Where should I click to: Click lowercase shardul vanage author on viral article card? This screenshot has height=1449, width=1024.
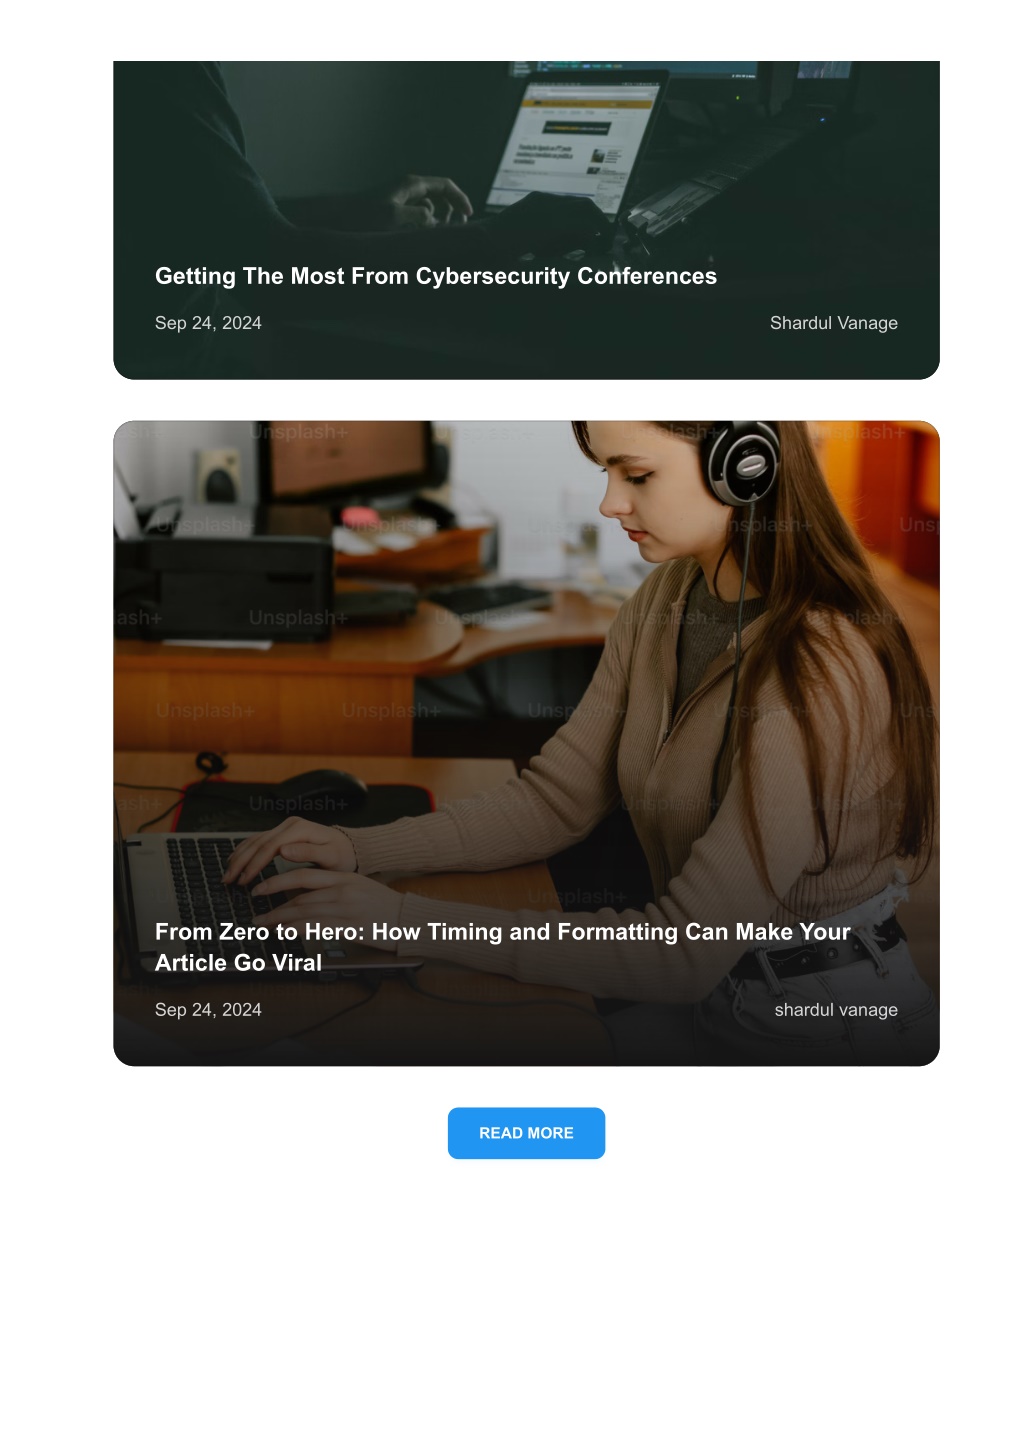[x=836, y=1010]
